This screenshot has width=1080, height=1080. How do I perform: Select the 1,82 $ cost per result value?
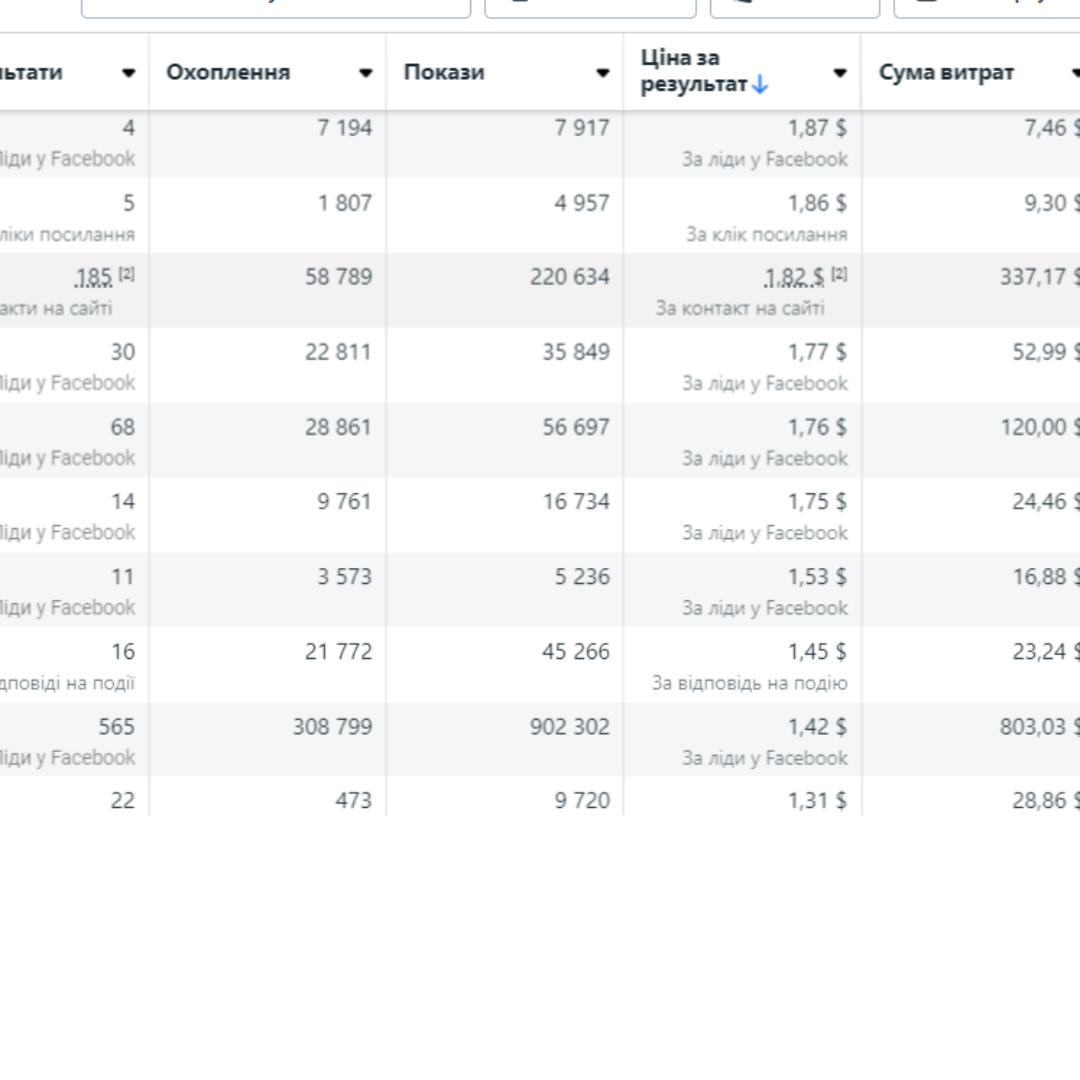point(794,277)
